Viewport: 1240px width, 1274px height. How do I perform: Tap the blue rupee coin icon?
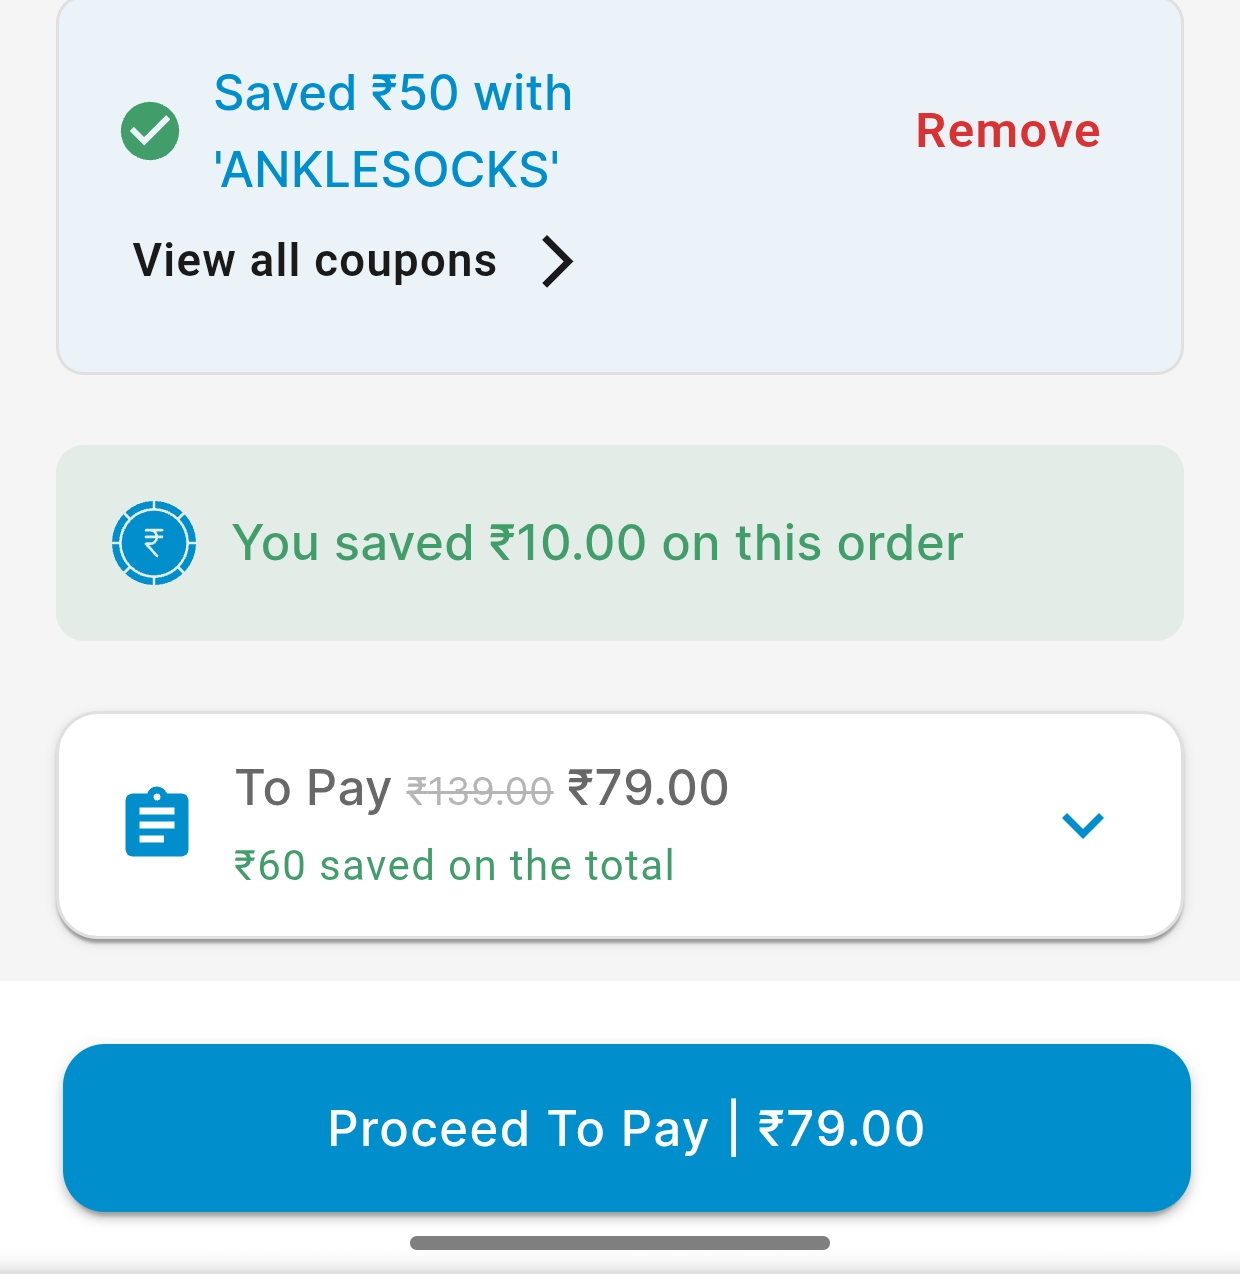pyautogui.click(x=153, y=543)
